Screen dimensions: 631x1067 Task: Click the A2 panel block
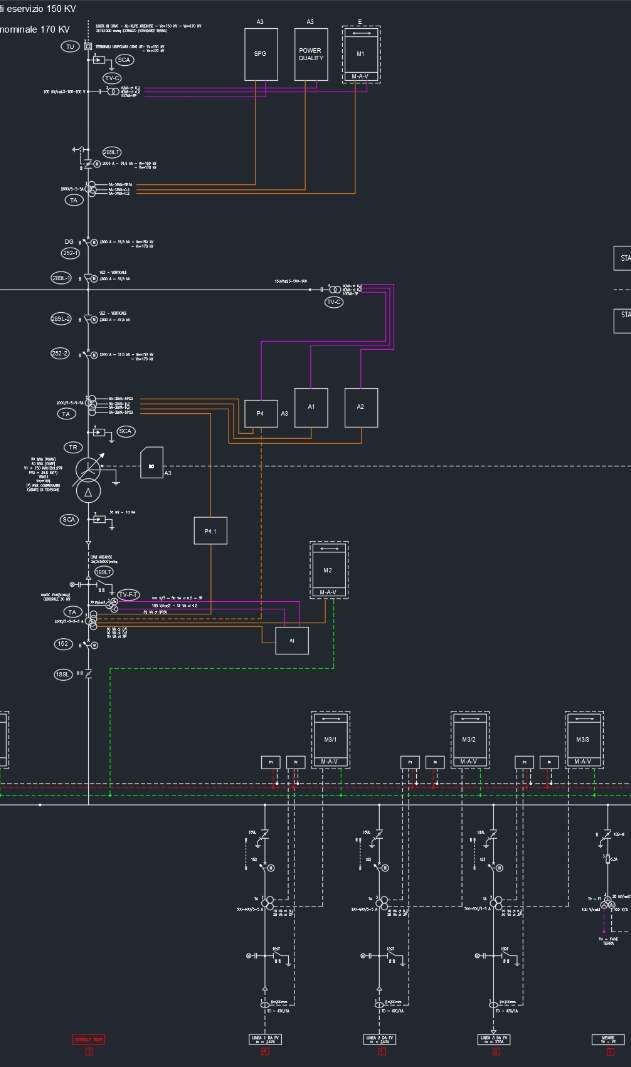point(361,408)
